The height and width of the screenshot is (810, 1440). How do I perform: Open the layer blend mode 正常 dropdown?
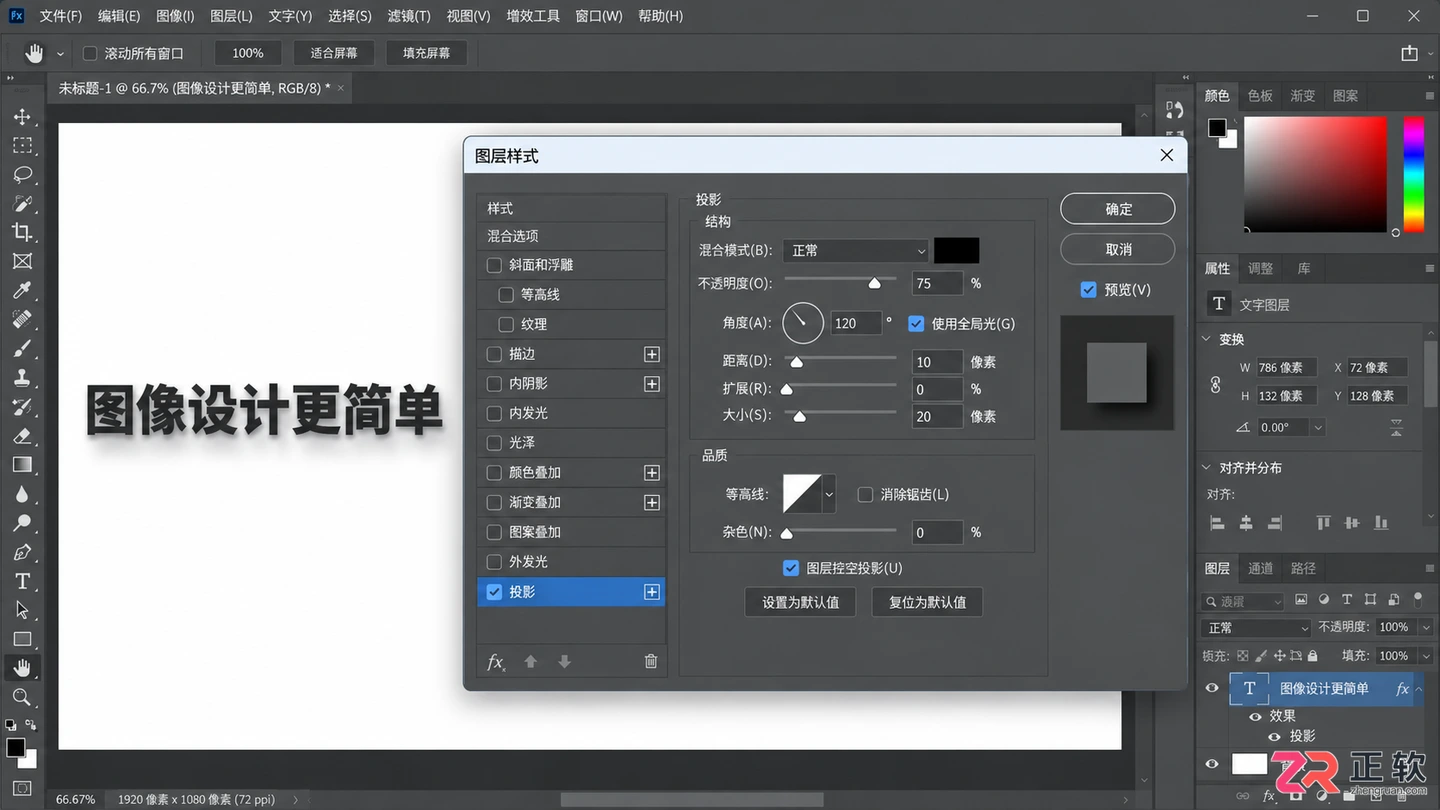pyautogui.click(x=1256, y=628)
